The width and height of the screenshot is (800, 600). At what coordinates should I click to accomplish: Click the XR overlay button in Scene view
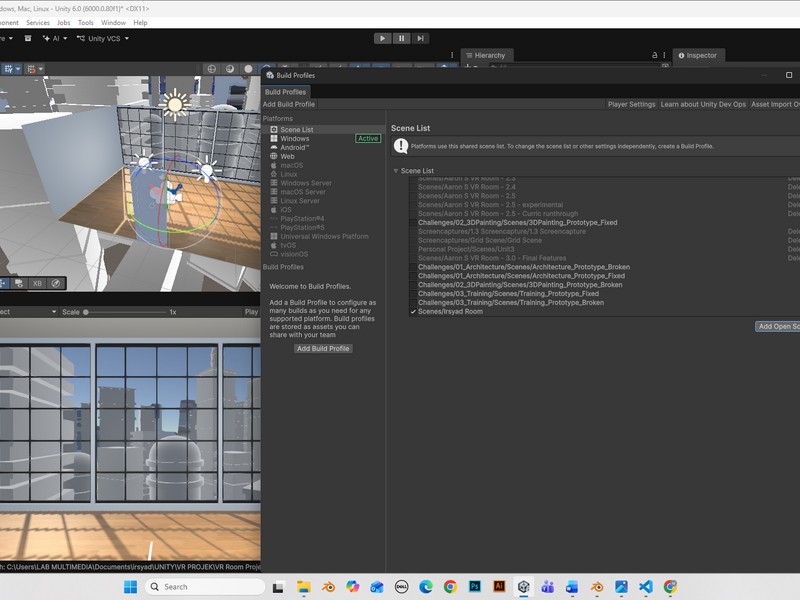pos(37,283)
